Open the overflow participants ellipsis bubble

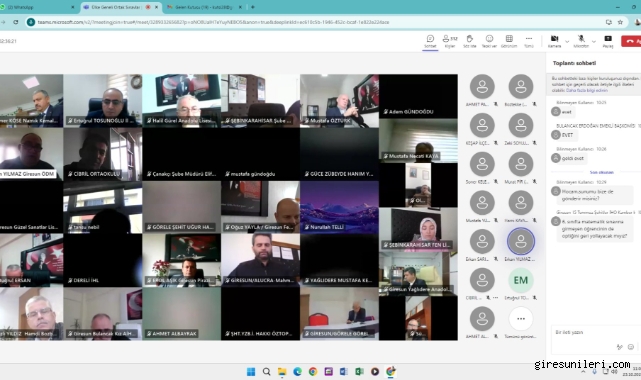[x=521, y=319]
